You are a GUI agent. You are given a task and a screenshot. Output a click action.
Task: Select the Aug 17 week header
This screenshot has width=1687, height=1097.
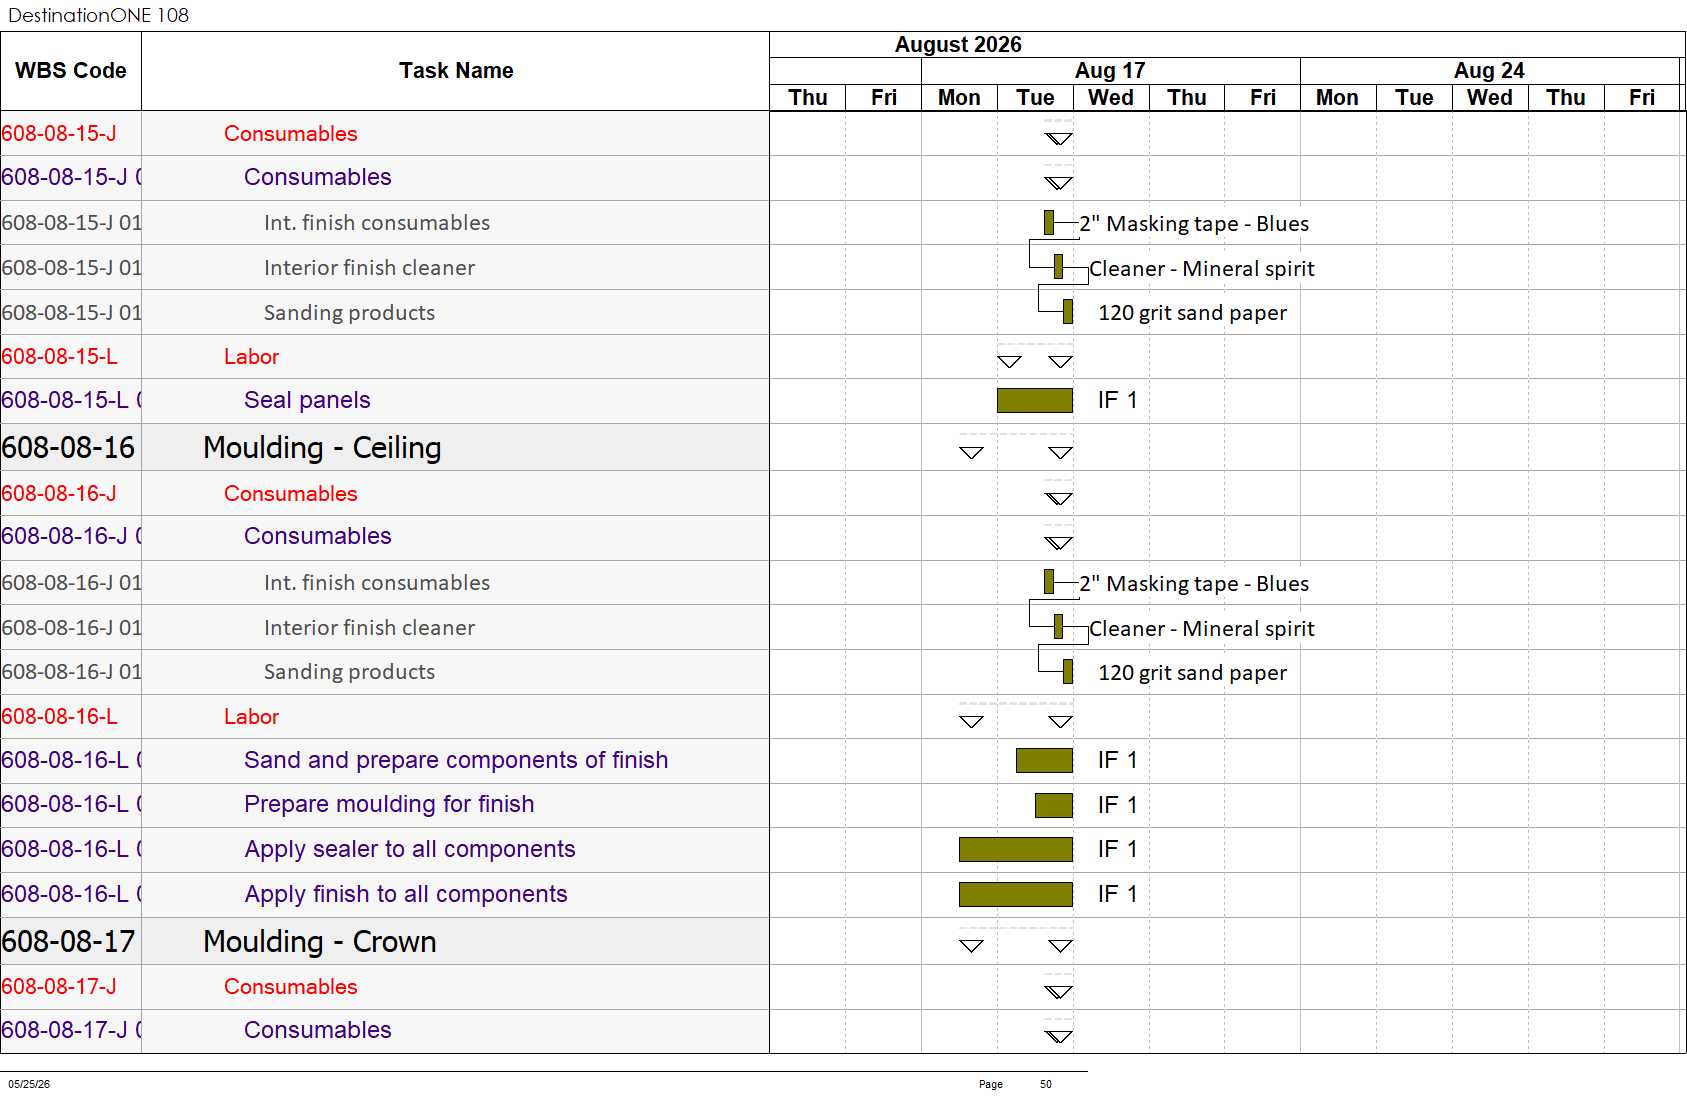point(1110,71)
